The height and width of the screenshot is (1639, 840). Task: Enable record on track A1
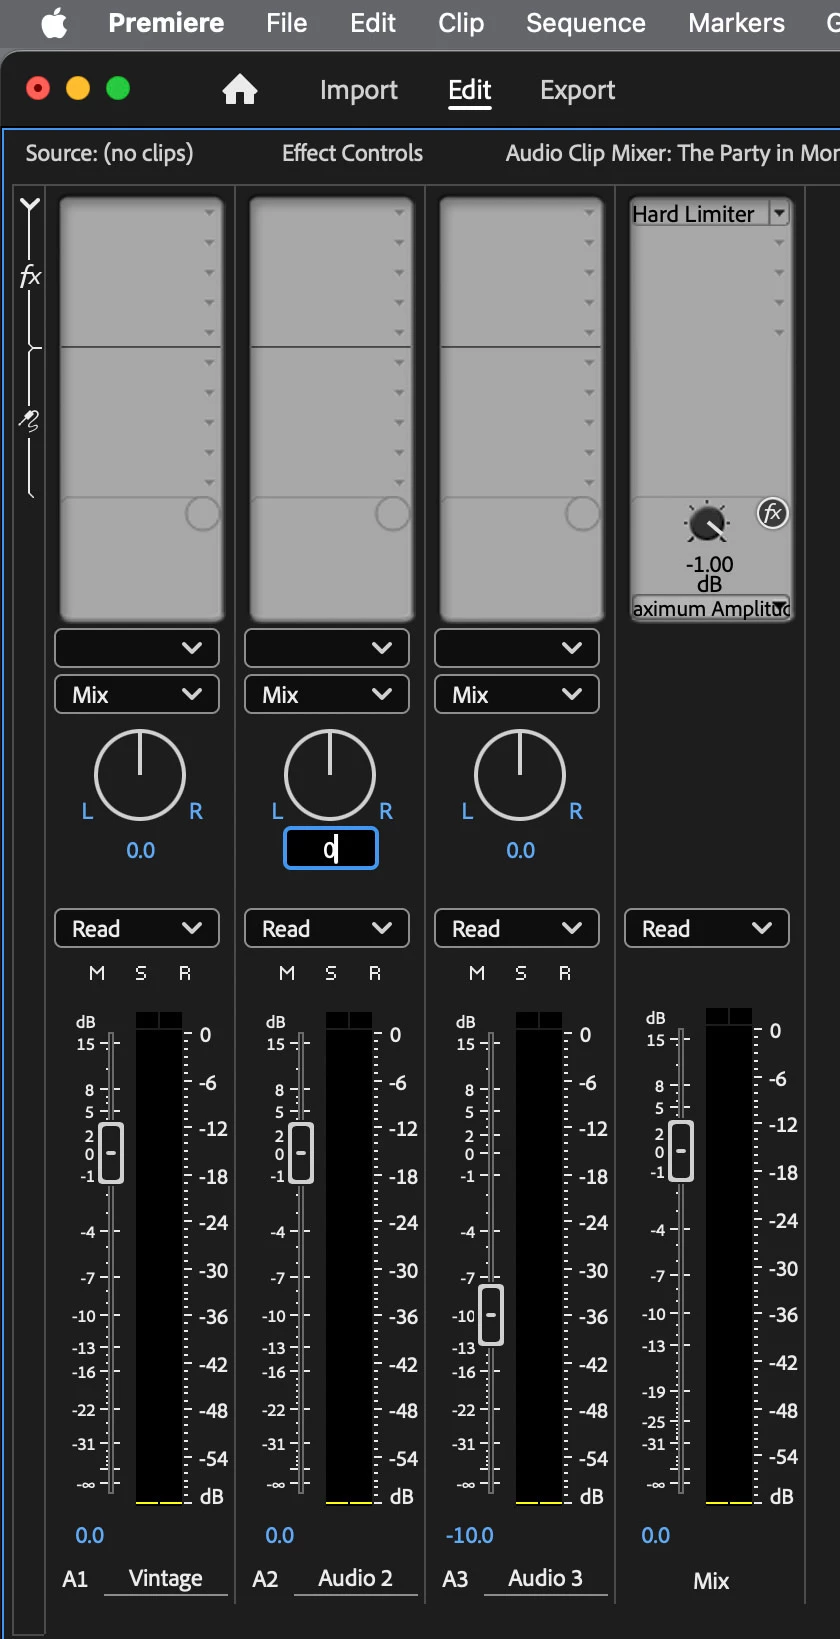[185, 973]
